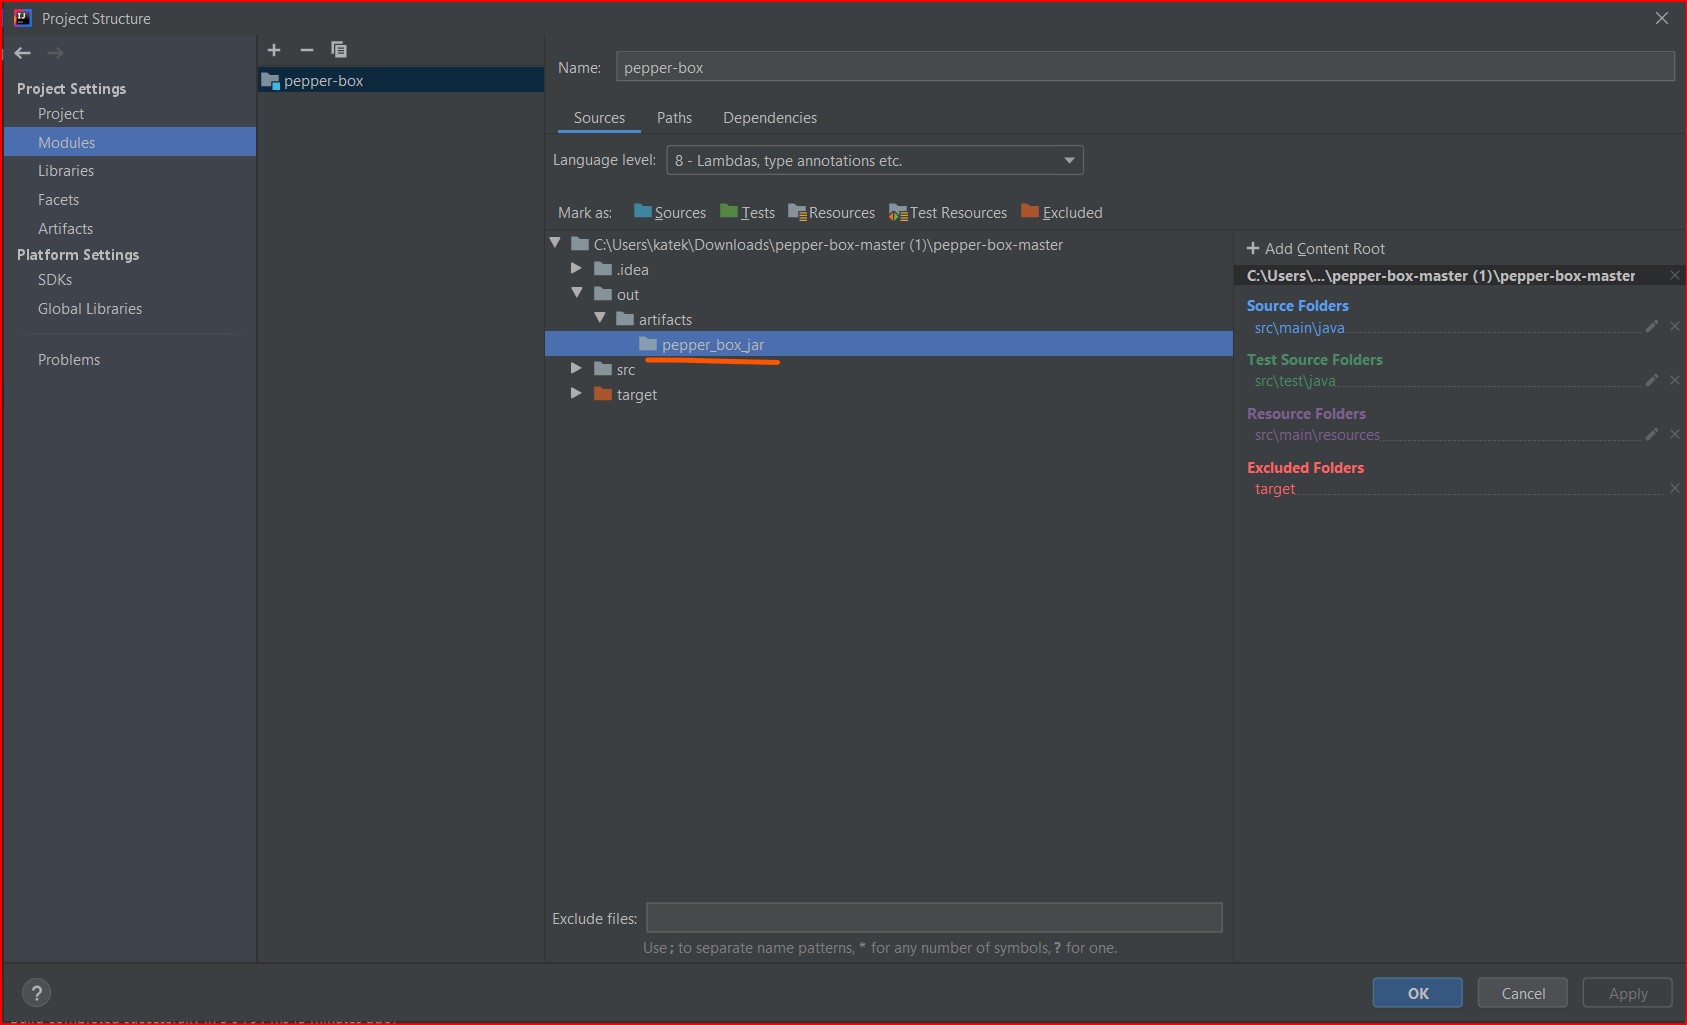
Task: Expand the src folder in the tree
Action: [576, 368]
